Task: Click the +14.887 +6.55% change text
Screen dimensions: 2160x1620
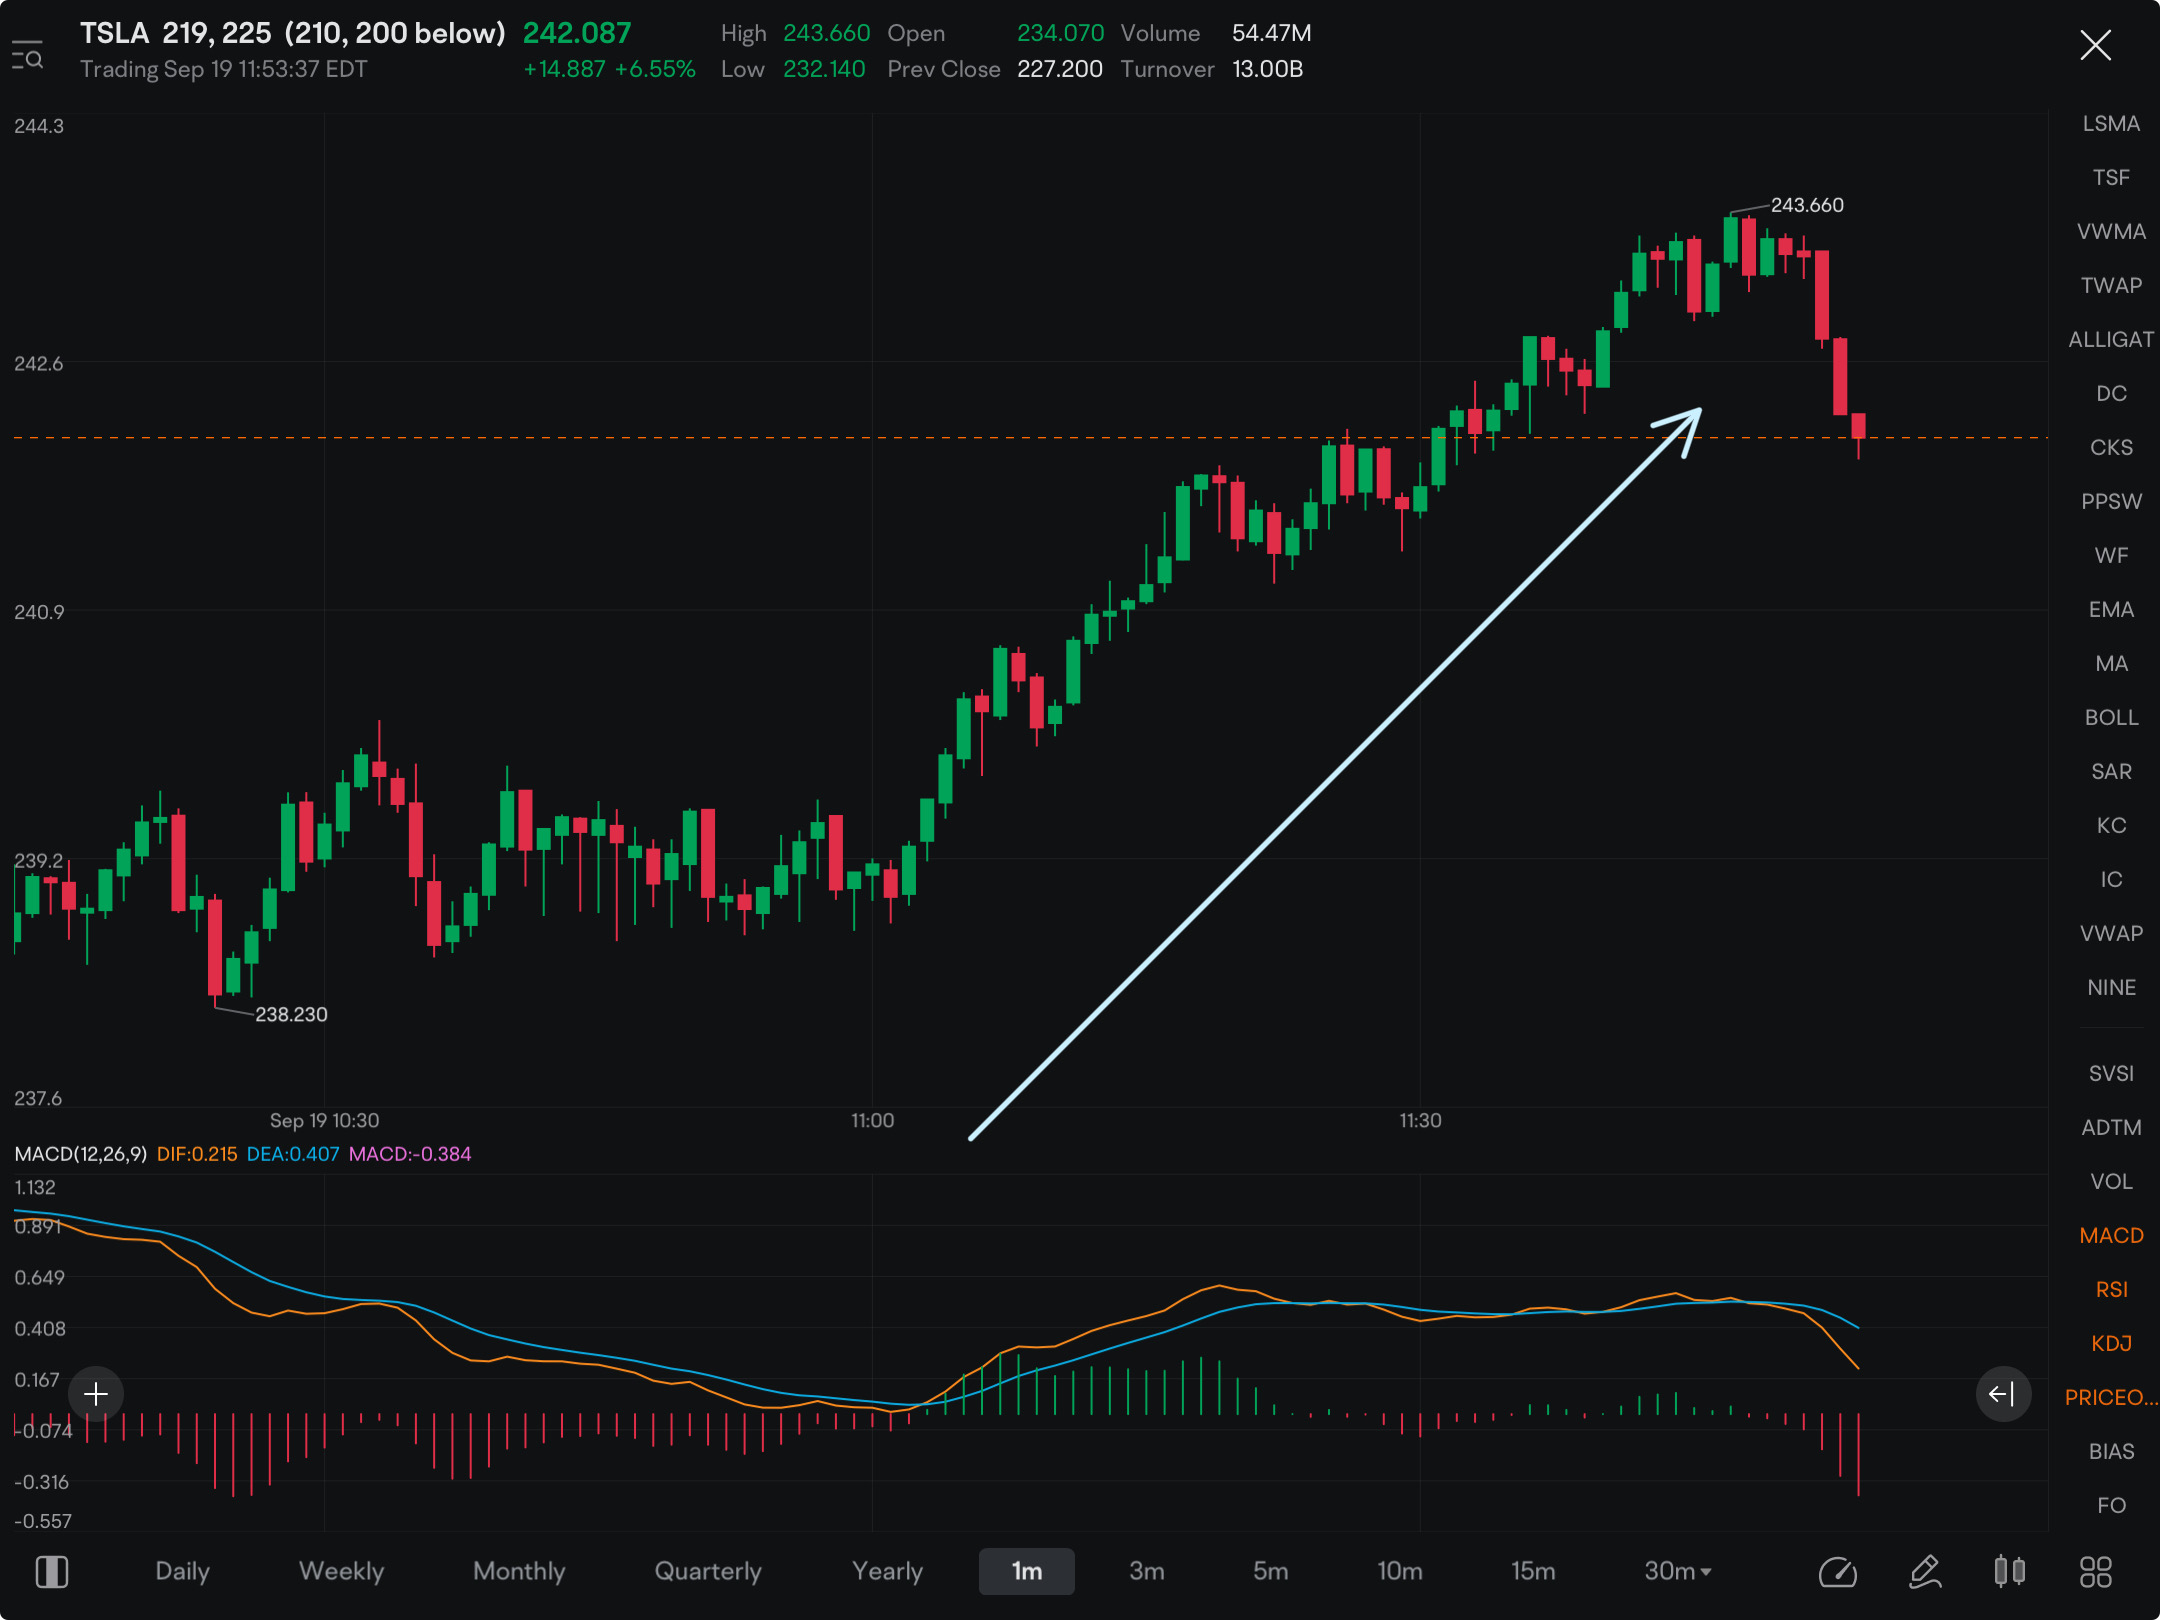Action: pyautogui.click(x=609, y=69)
